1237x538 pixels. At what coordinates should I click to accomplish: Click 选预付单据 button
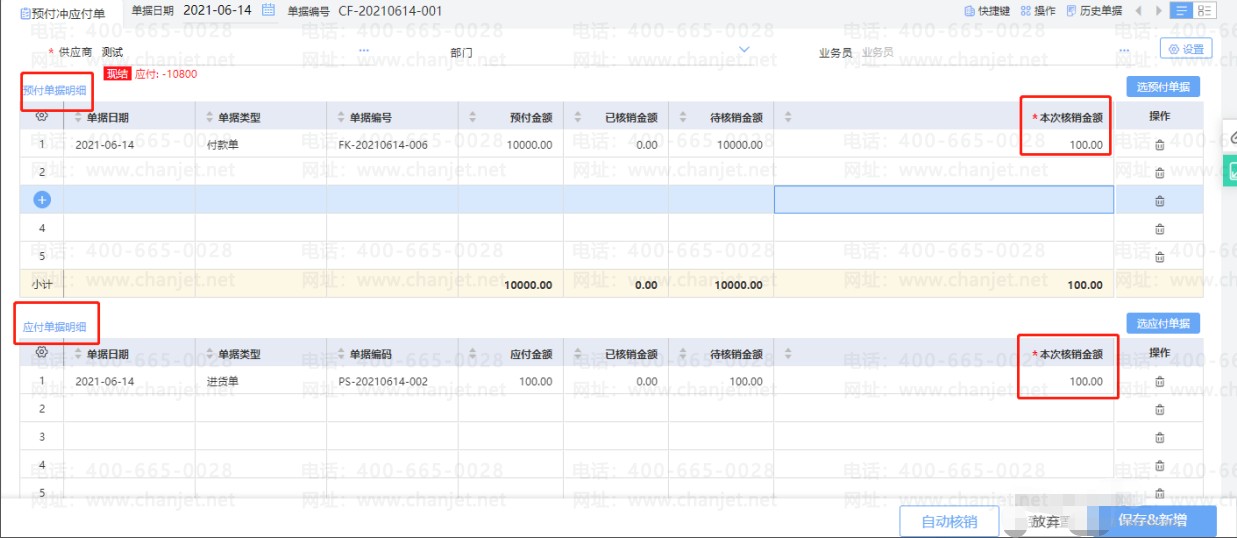[x=1163, y=87]
